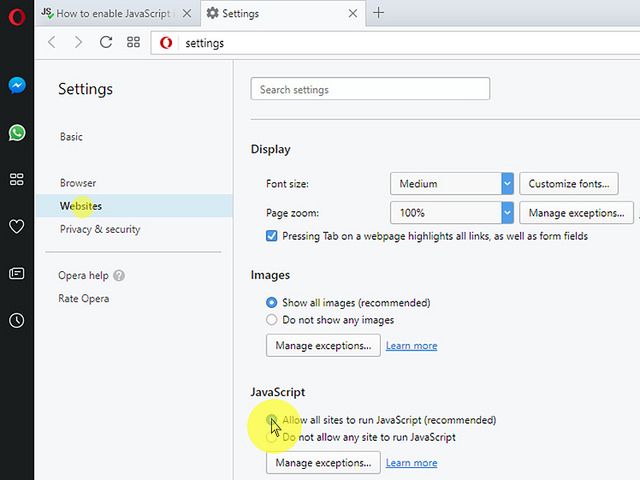640x480 pixels.
Task: Reload the current page
Action: (106, 42)
